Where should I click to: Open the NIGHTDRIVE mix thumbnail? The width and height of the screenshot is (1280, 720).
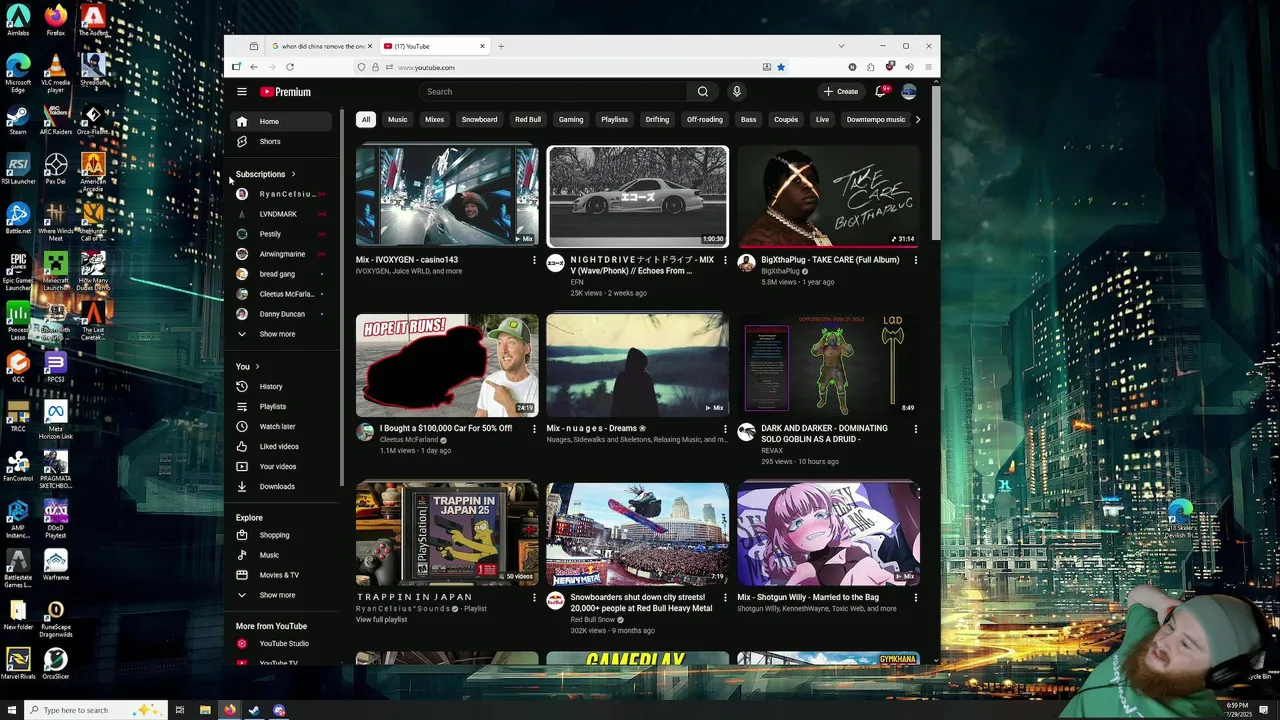click(637, 196)
